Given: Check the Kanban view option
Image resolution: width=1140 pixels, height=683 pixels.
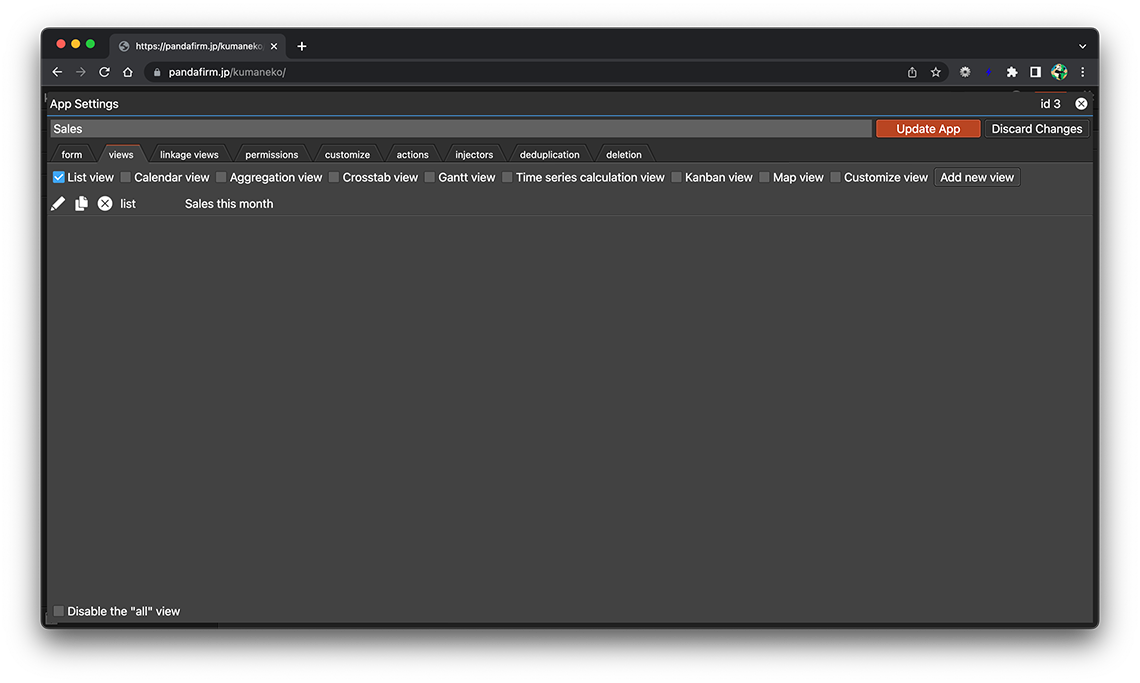Looking at the screenshot, I should 677,178.
